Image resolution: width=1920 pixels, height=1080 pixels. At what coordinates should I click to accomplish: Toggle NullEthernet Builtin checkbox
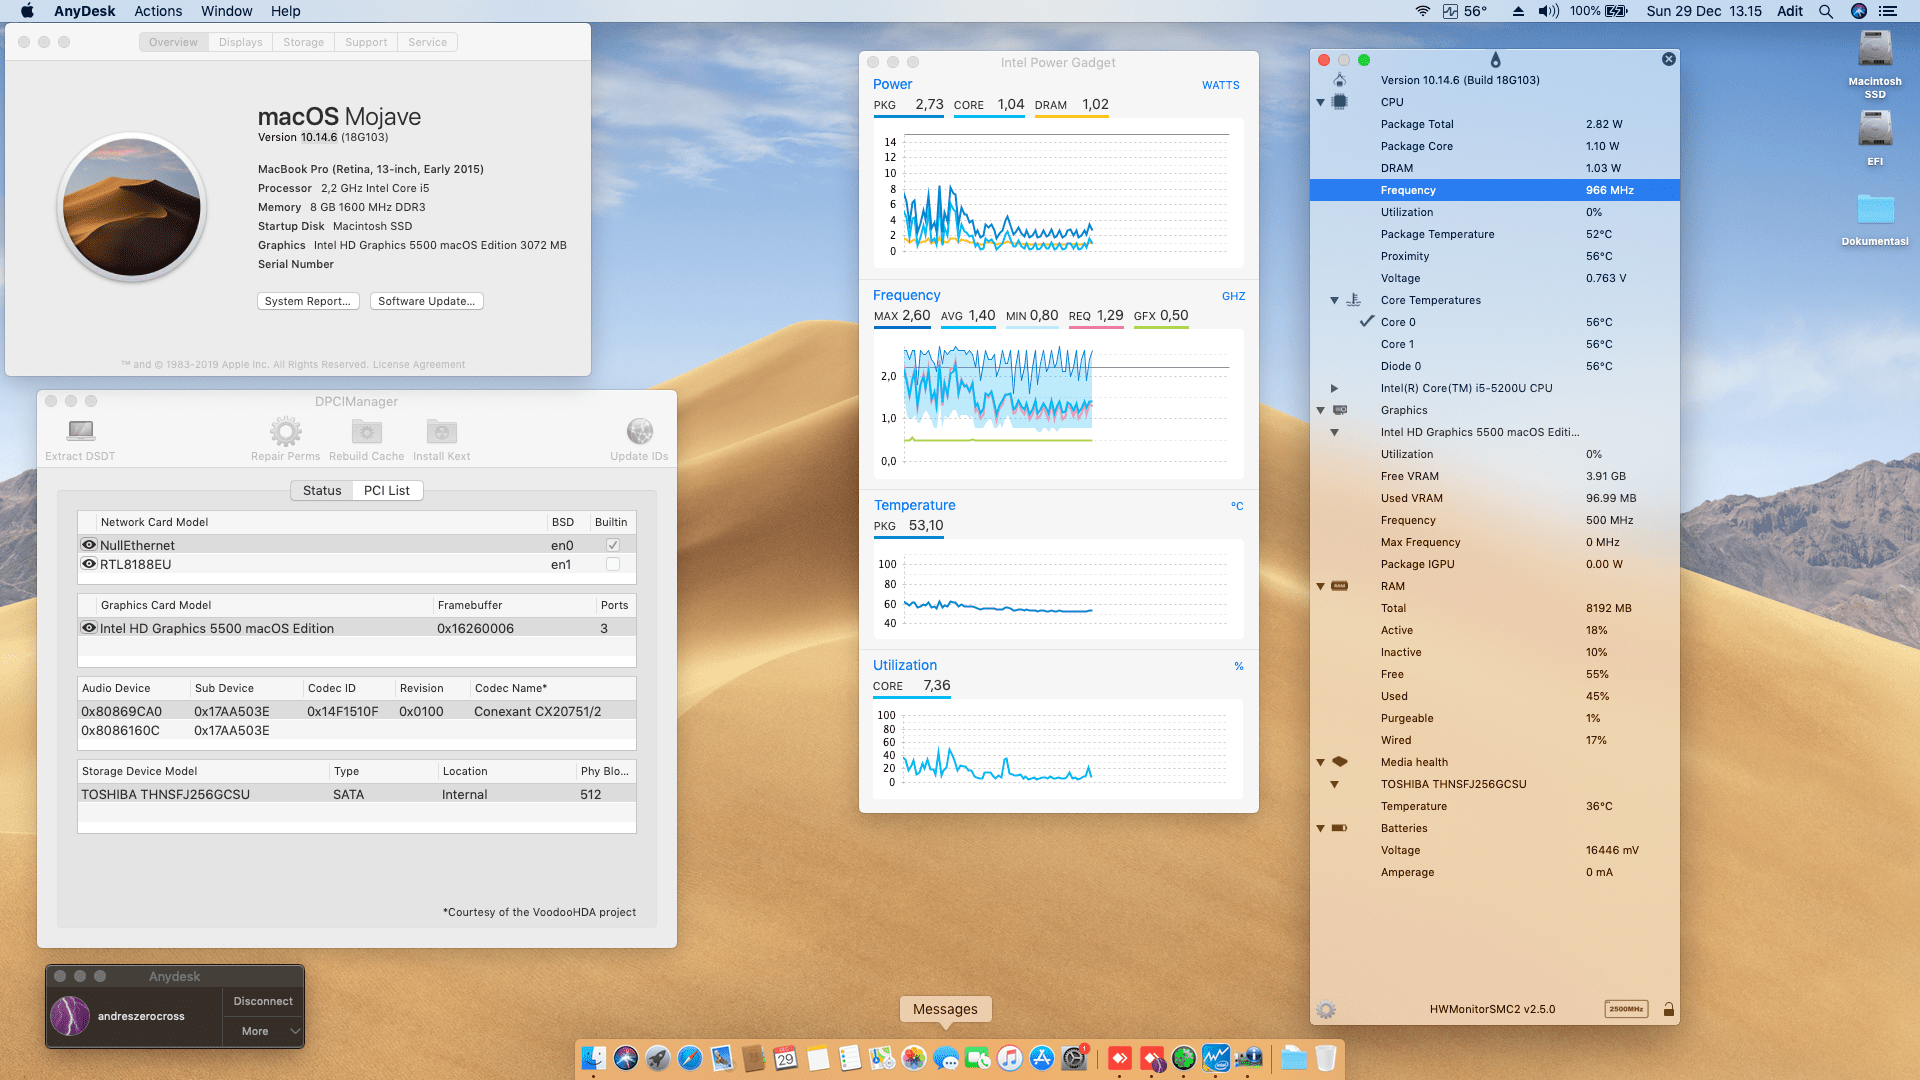tap(612, 545)
